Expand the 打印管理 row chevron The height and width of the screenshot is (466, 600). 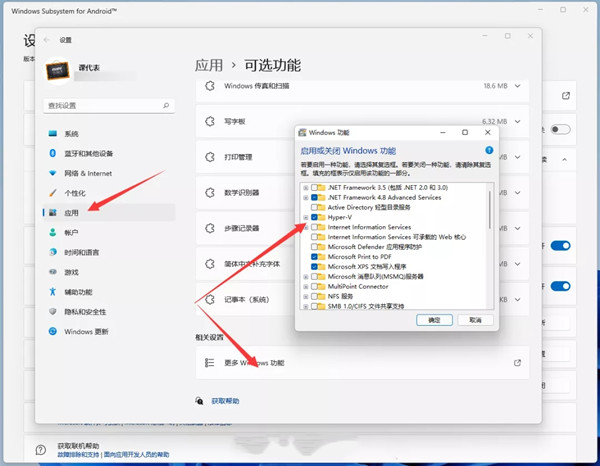pos(517,157)
